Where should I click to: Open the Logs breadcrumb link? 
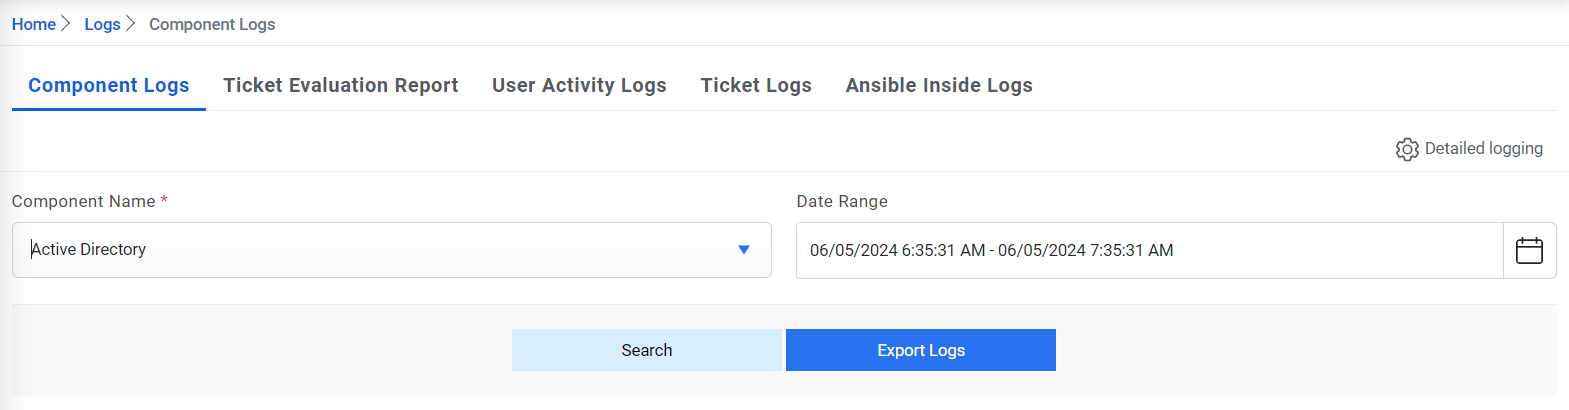(102, 24)
